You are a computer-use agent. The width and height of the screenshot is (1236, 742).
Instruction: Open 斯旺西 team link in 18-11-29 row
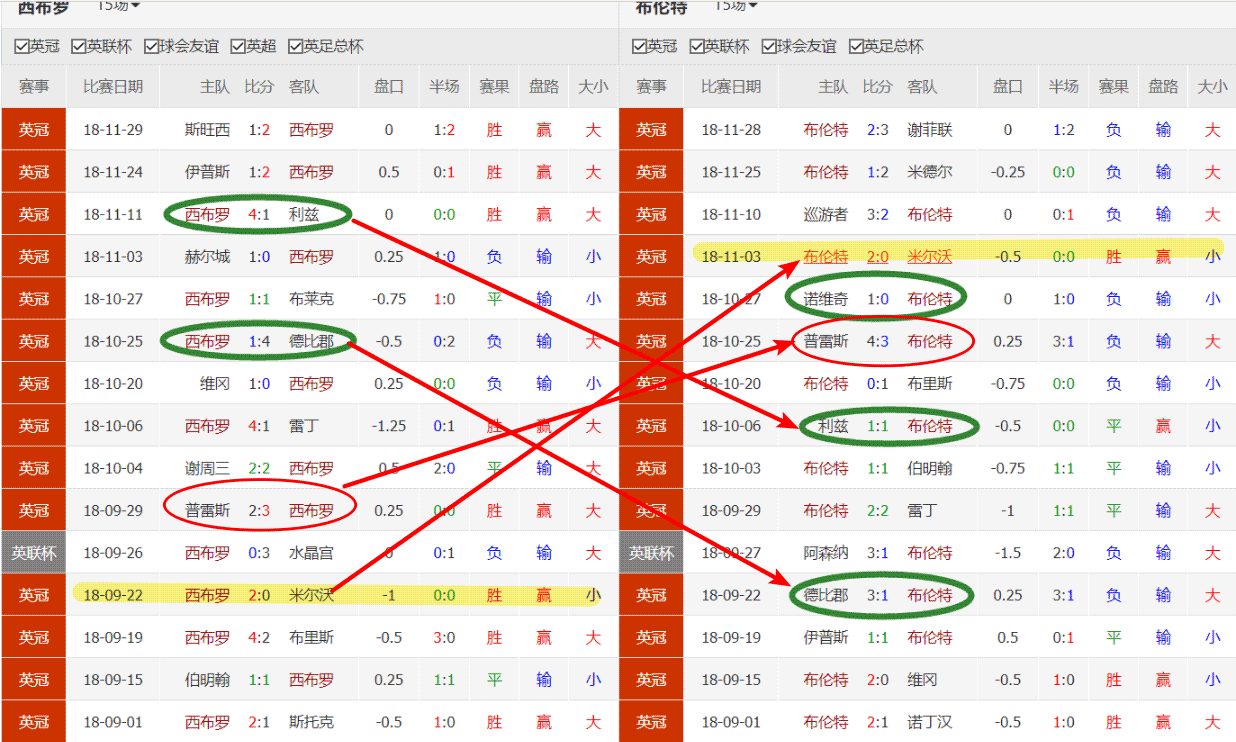(x=207, y=130)
